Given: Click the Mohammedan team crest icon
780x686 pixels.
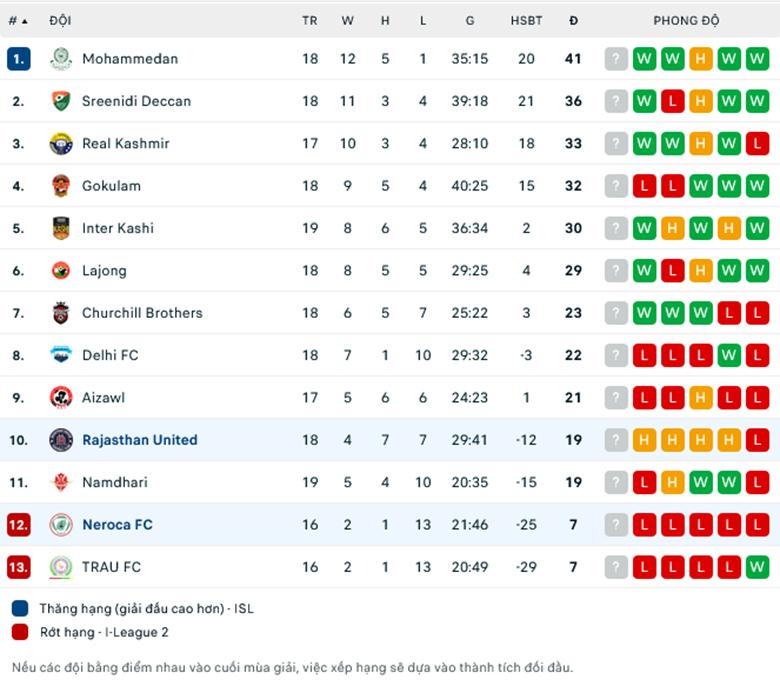Looking at the screenshot, I should coord(61,59).
